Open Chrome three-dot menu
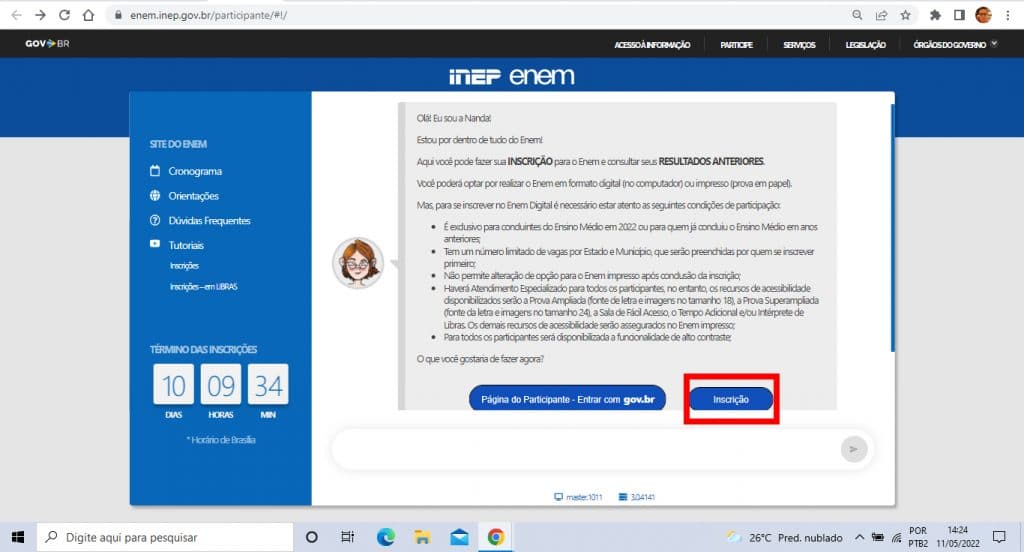The height and width of the screenshot is (552, 1024). 1008,15
